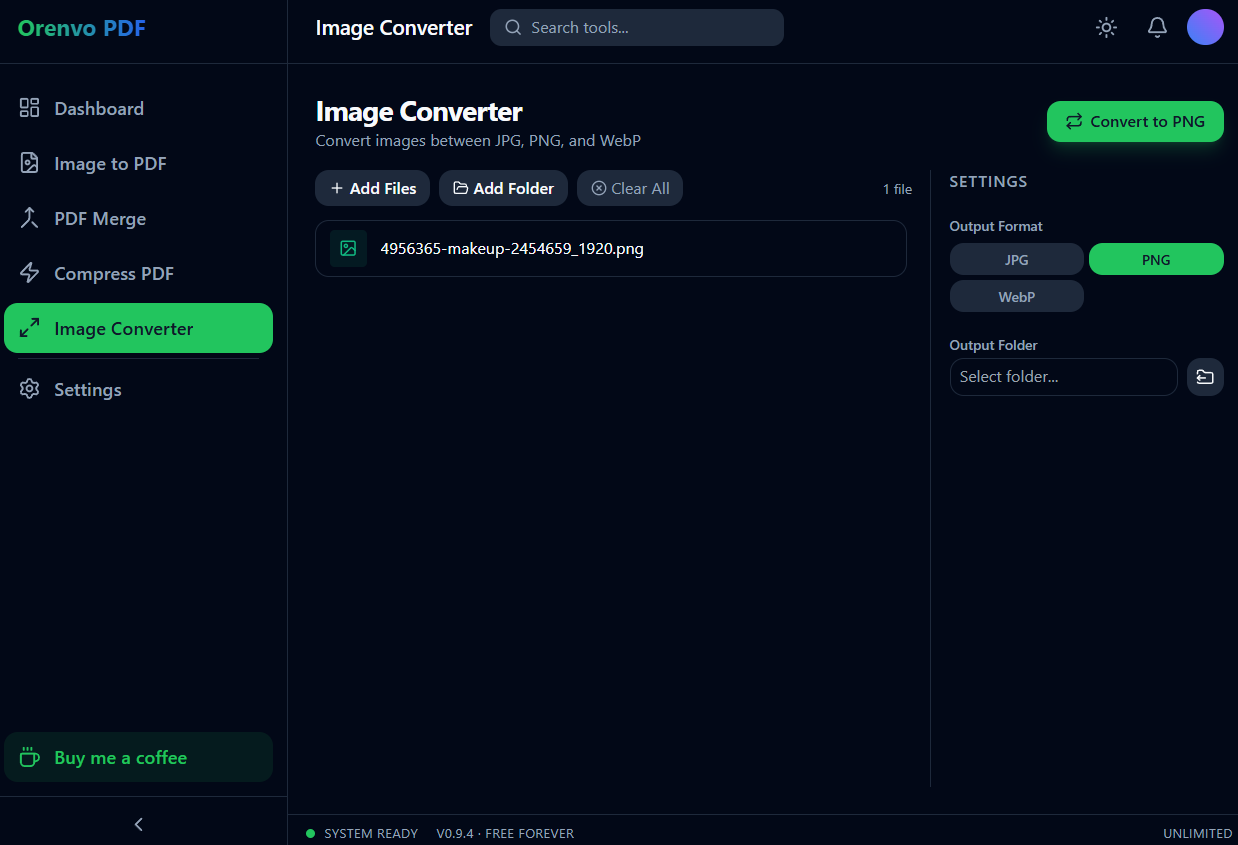The width and height of the screenshot is (1238, 845).
Task: Click UNLIMITED status text
Action: 1197,833
